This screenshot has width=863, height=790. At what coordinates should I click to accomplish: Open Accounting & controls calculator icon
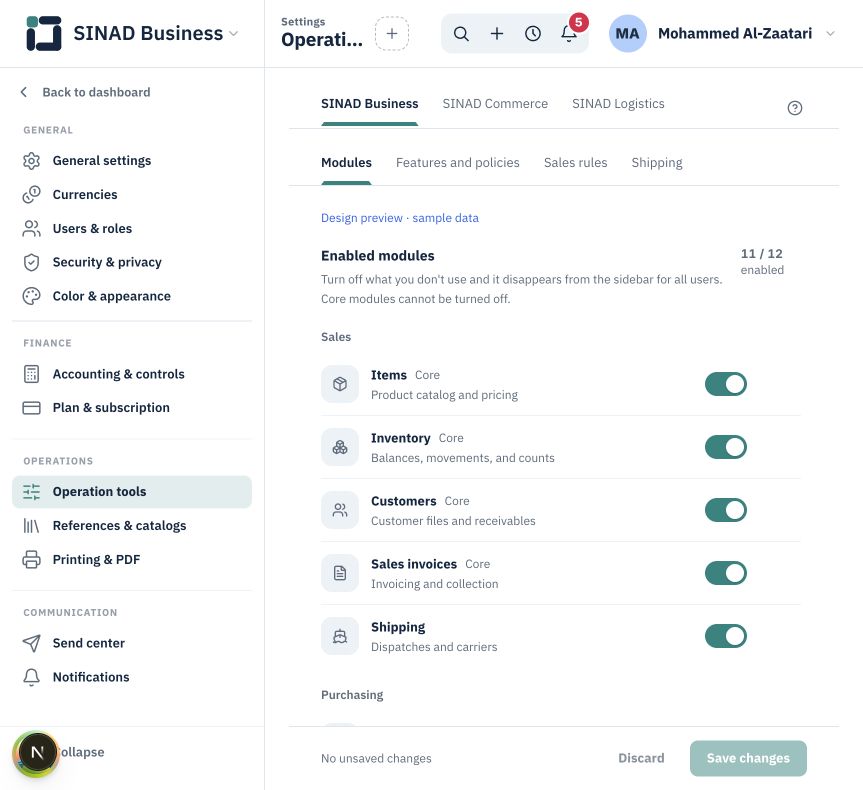[31, 374]
